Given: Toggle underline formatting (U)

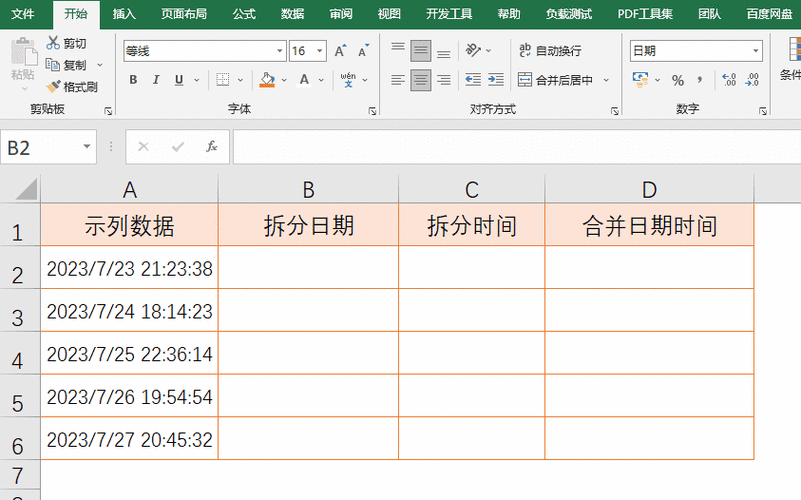Looking at the screenshot, I should [179, 80].
